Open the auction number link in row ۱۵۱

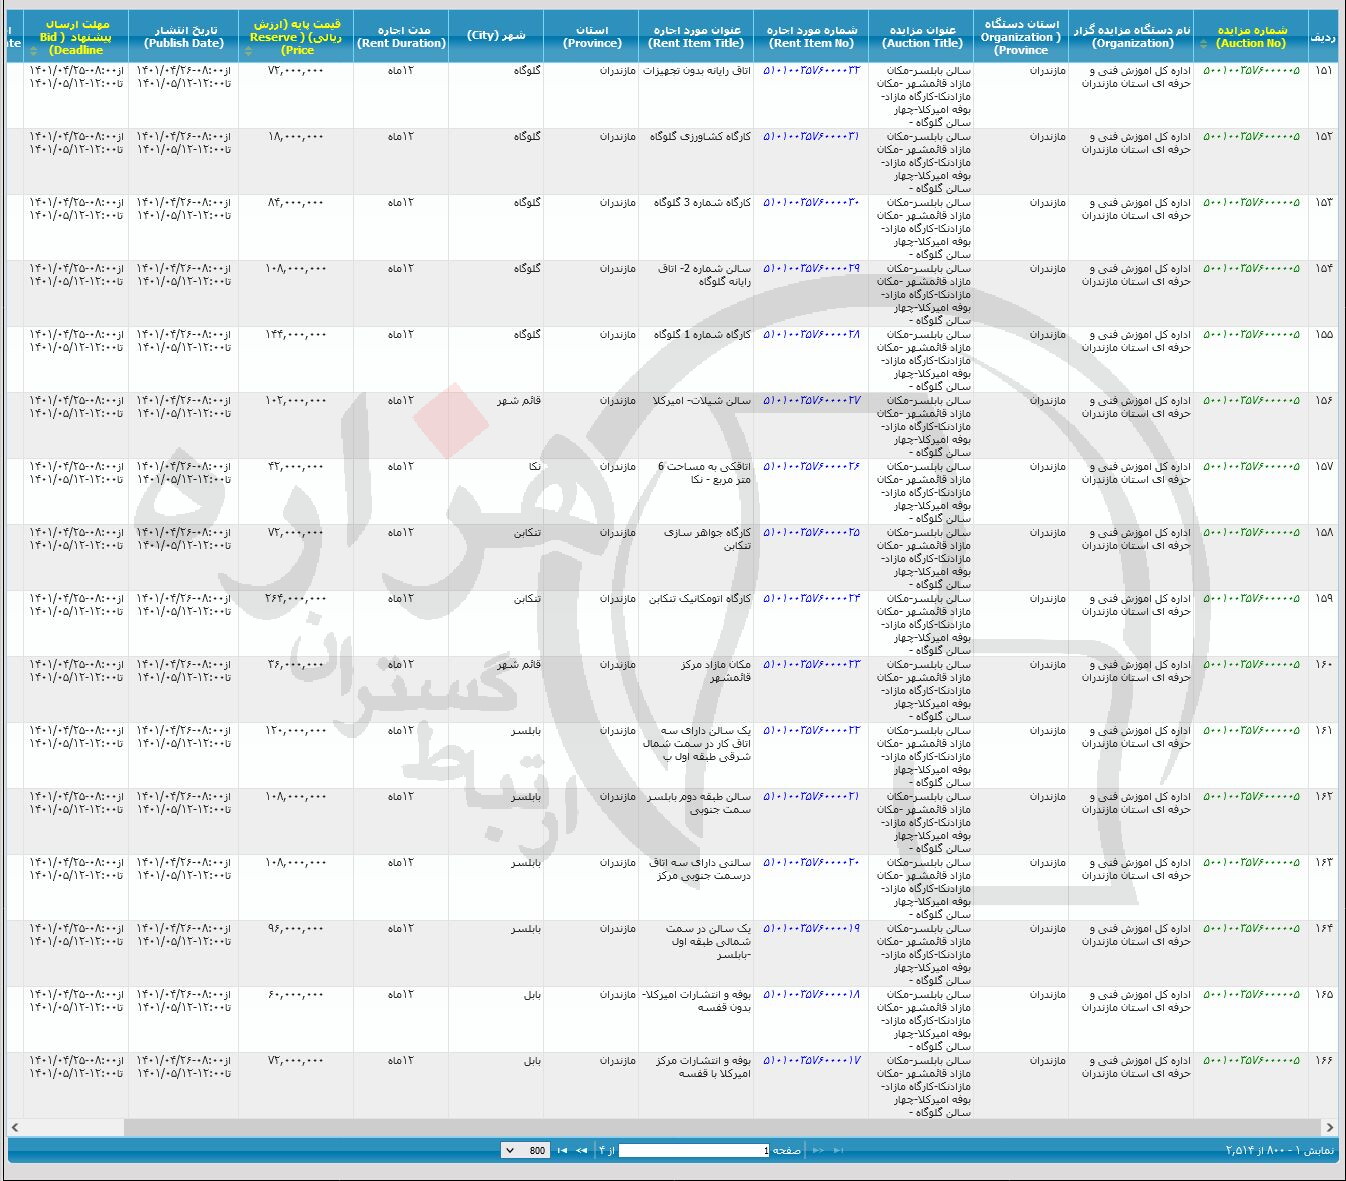tap(1251, 71)
